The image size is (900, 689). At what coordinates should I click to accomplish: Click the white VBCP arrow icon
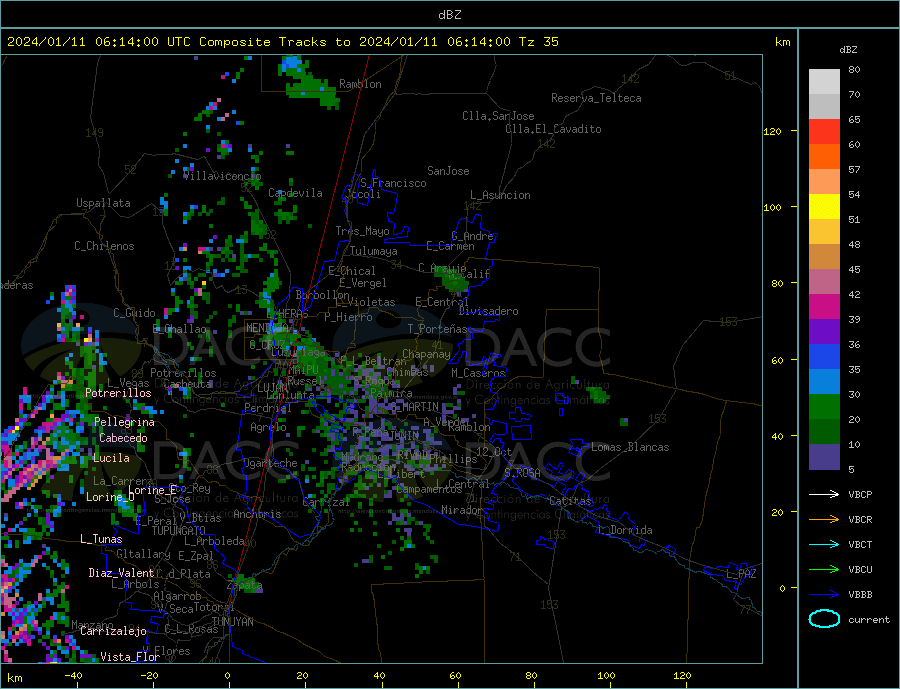point(824,494)
